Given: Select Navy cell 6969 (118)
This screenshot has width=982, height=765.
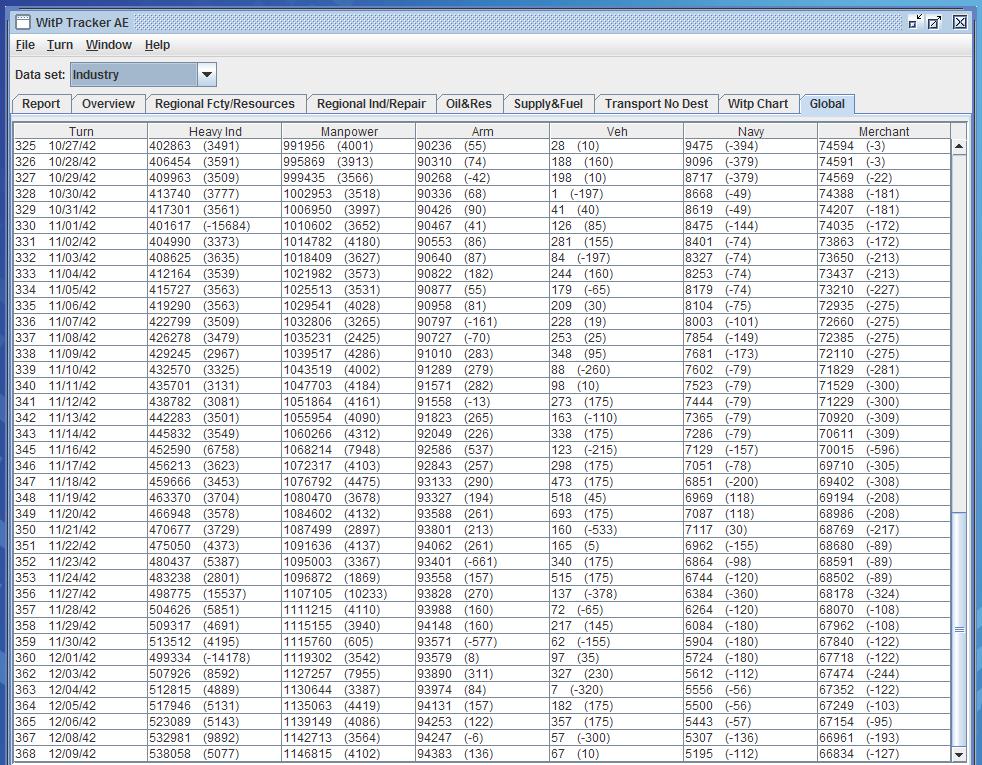Looking at the screenshot, I should point(751,498).
